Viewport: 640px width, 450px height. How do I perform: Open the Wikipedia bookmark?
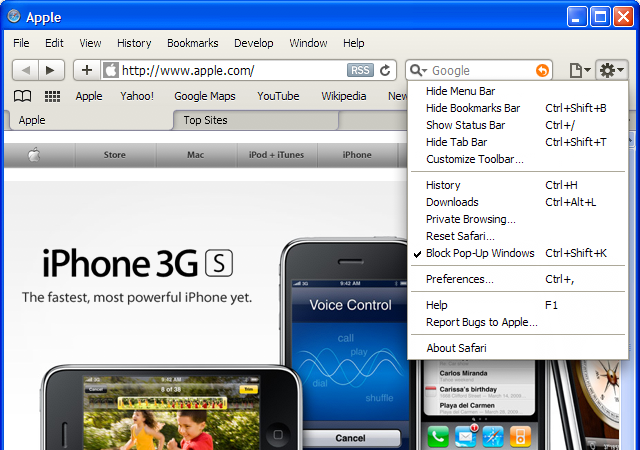coord(344,96)
